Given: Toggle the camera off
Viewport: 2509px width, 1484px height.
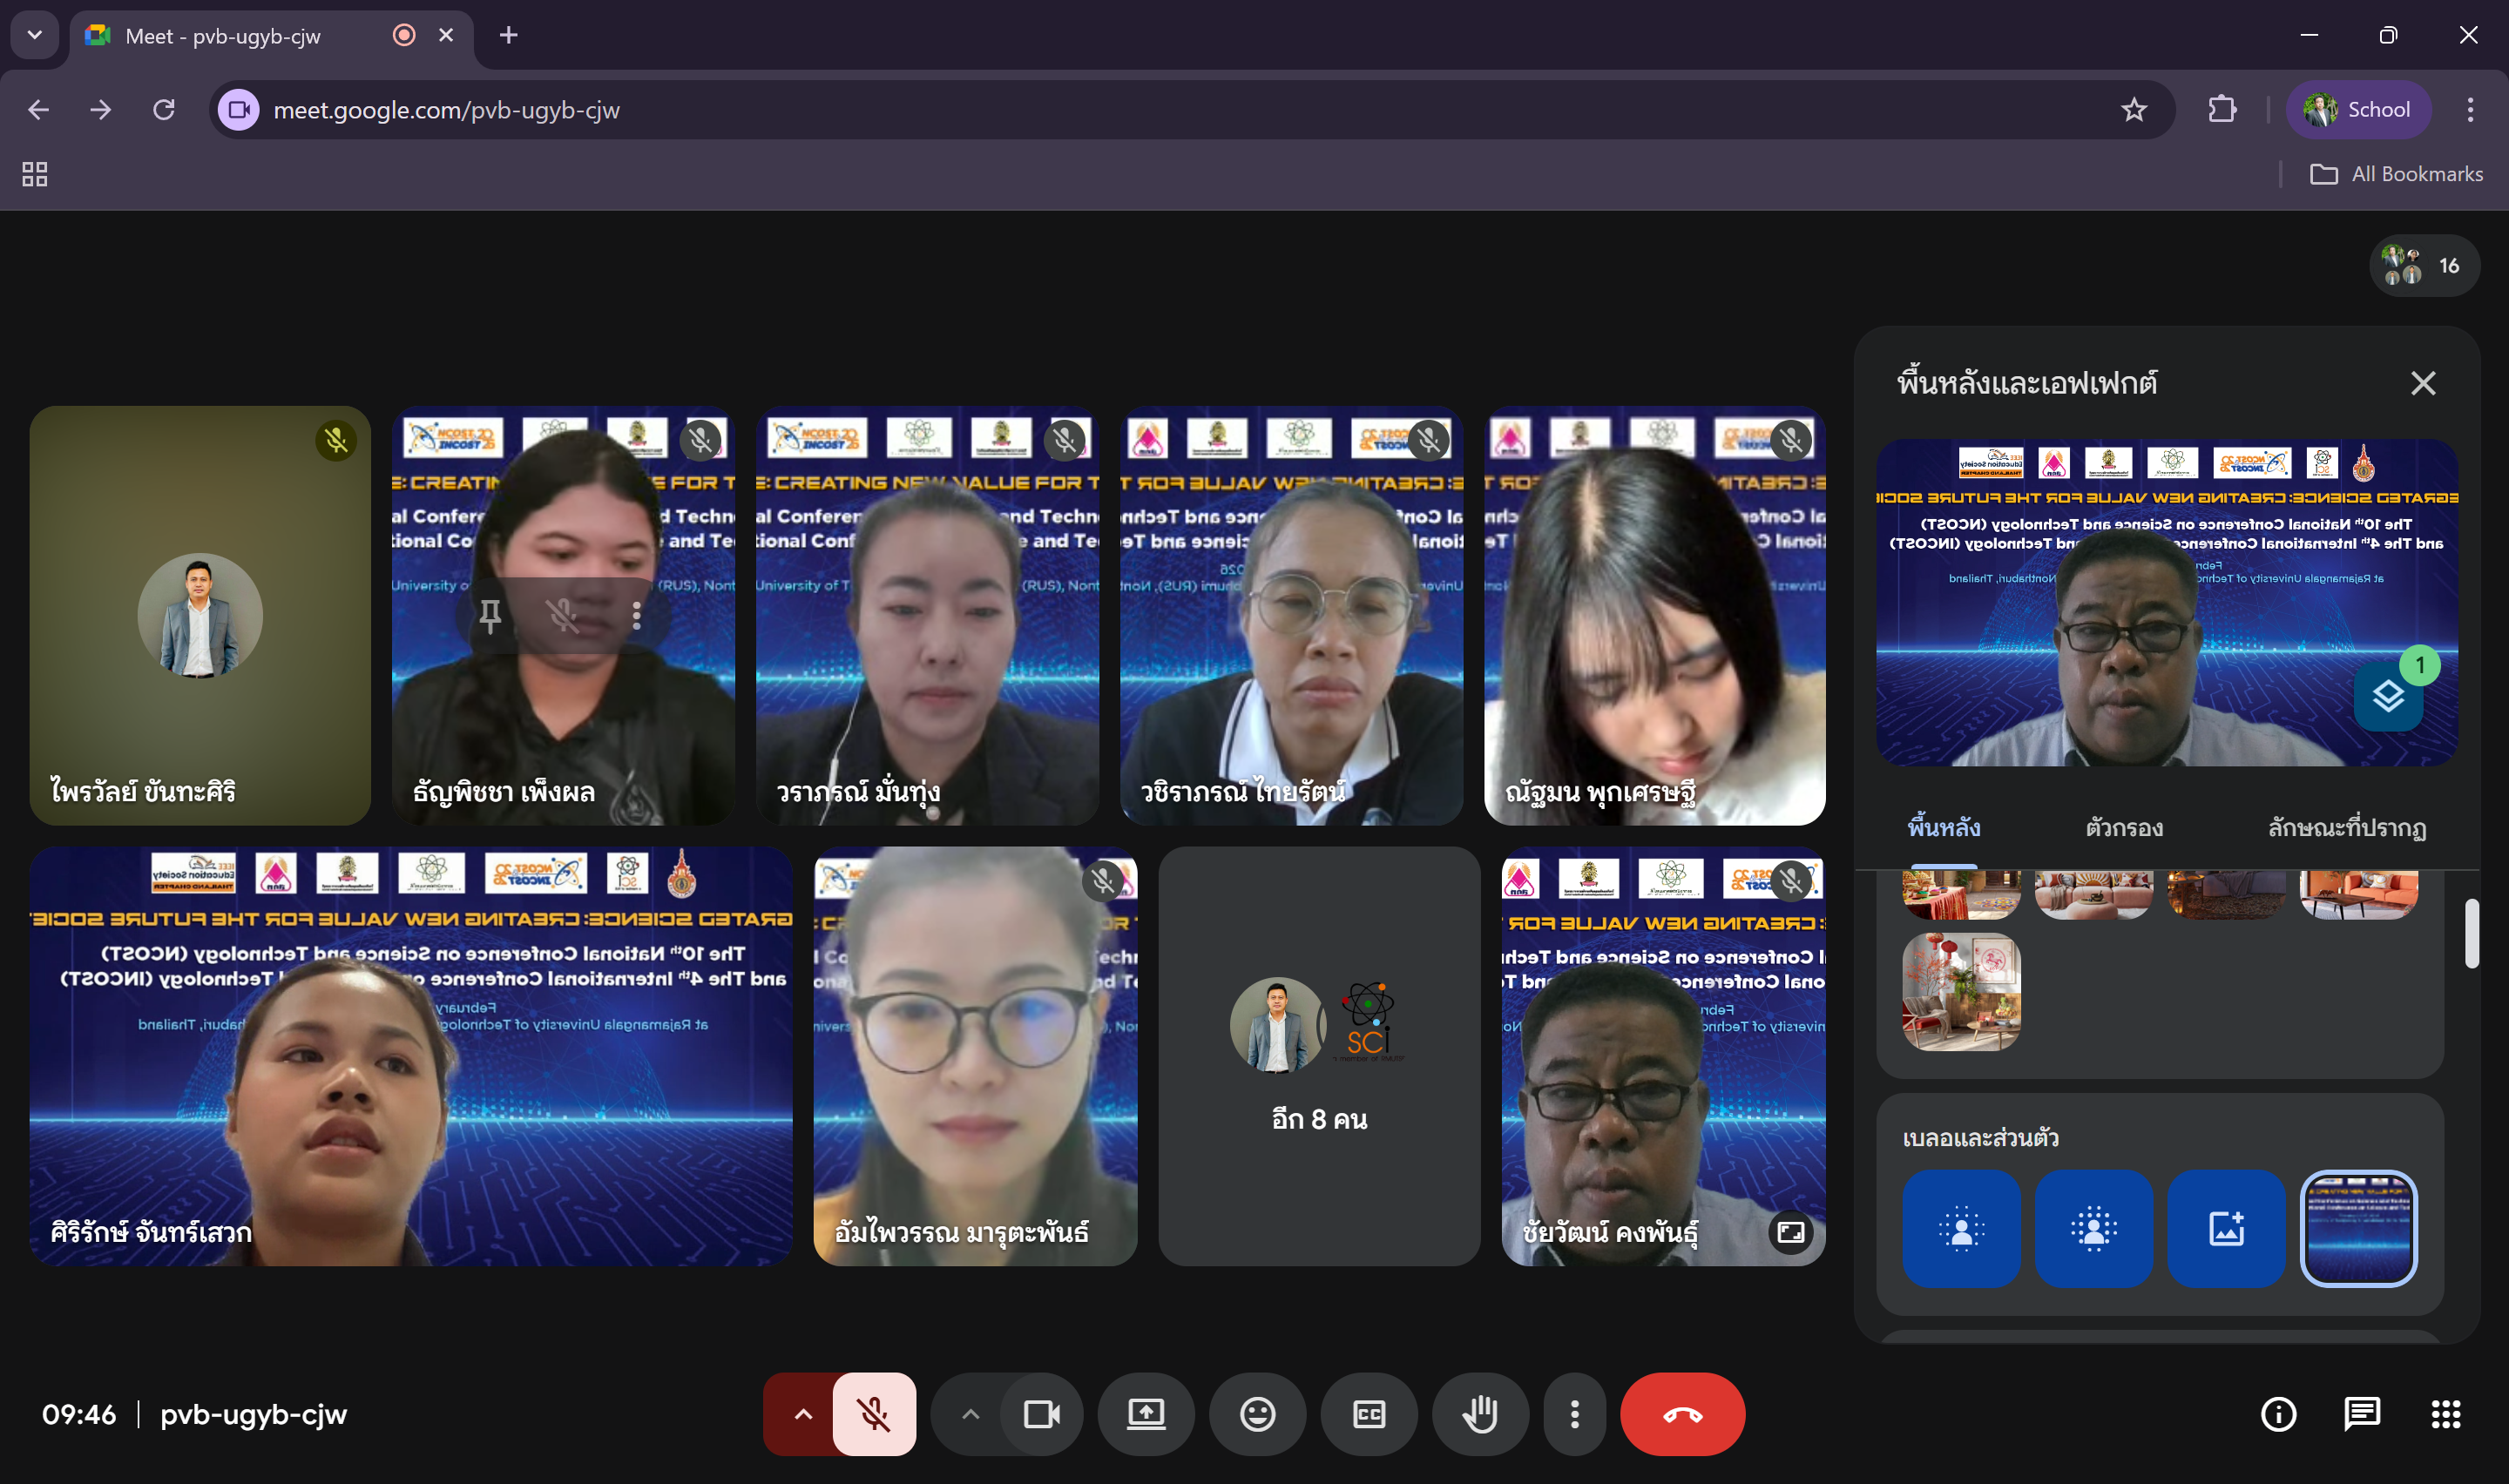Looking at the screenshot, I should point(1041,1414).
